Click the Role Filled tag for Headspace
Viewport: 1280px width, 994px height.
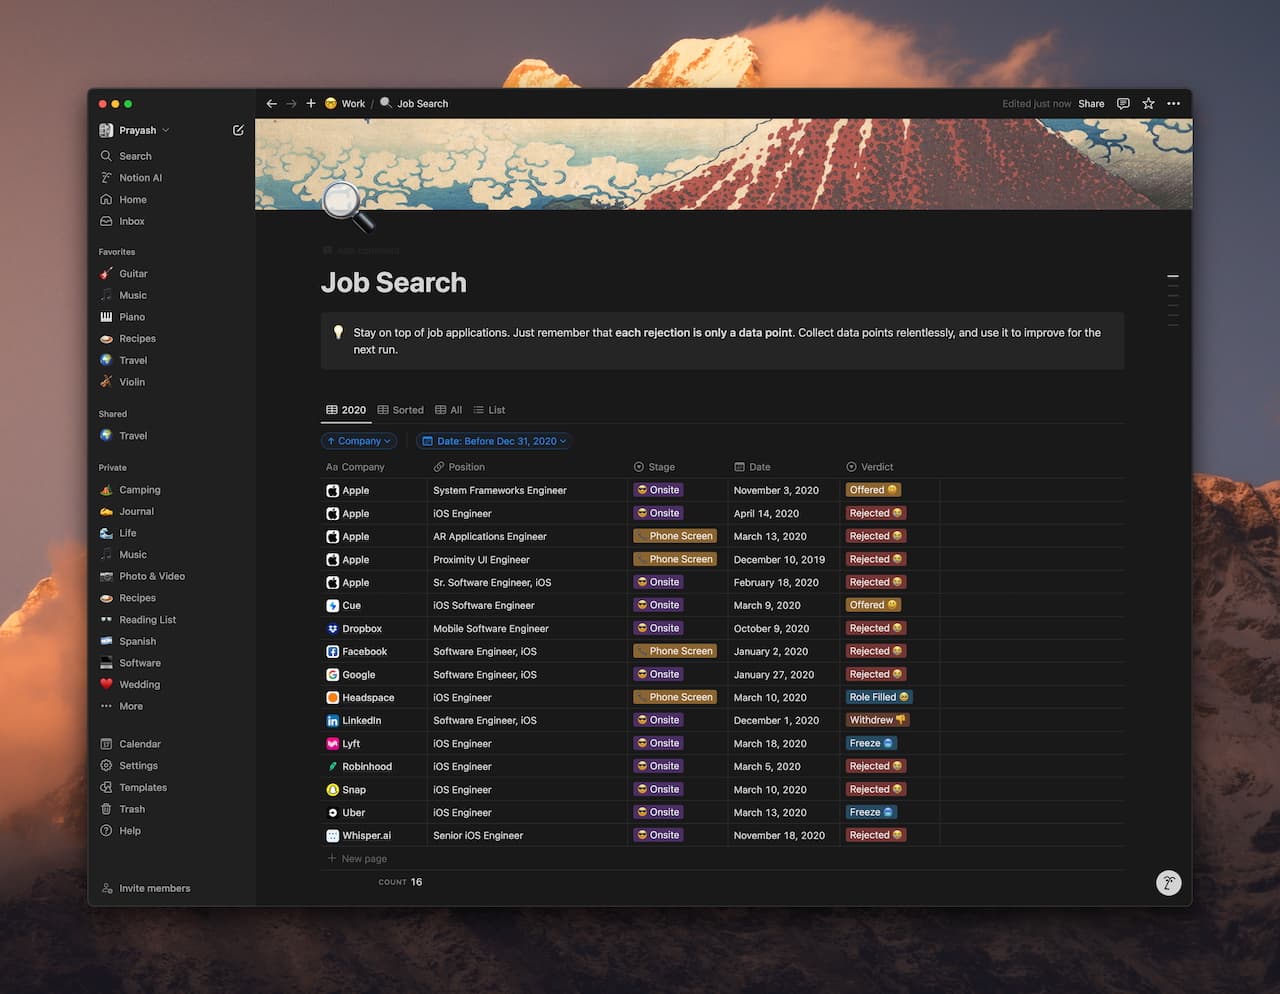[879, 697]
